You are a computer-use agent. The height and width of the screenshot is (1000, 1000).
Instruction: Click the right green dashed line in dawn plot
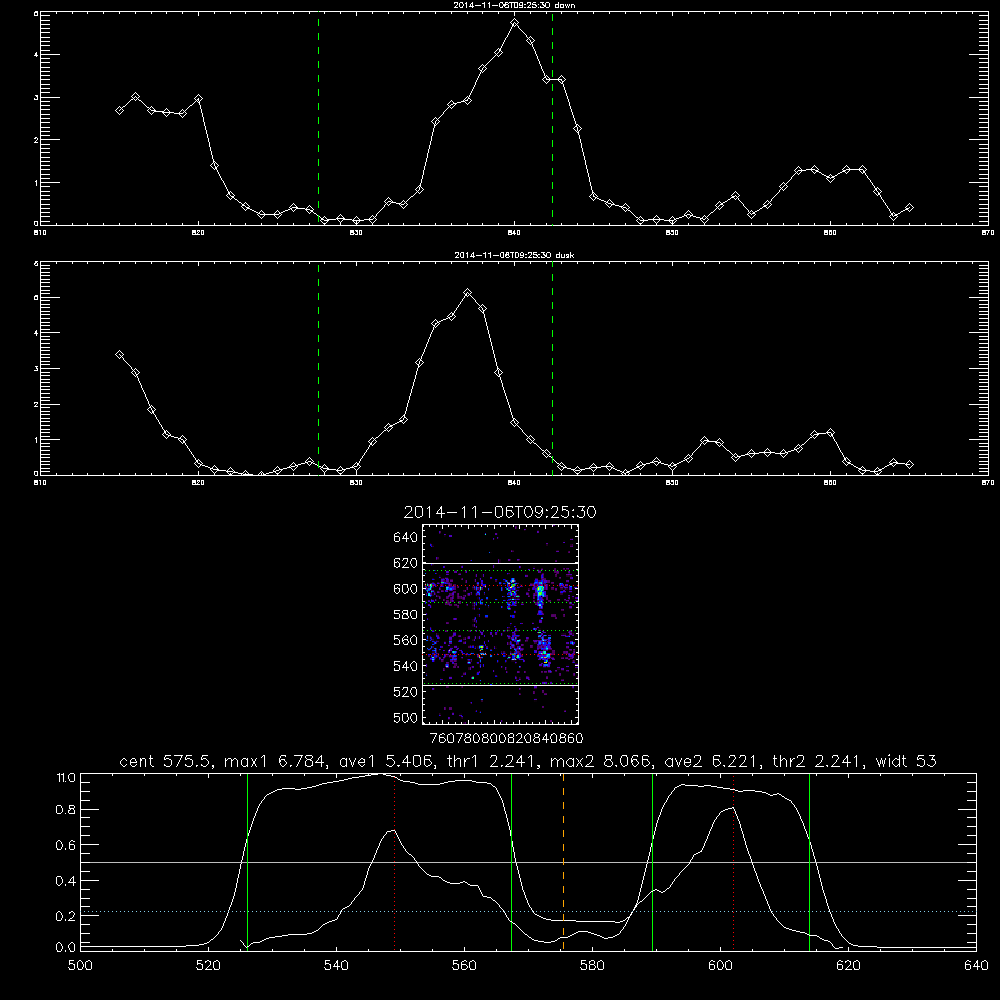[x=552, y=118]
